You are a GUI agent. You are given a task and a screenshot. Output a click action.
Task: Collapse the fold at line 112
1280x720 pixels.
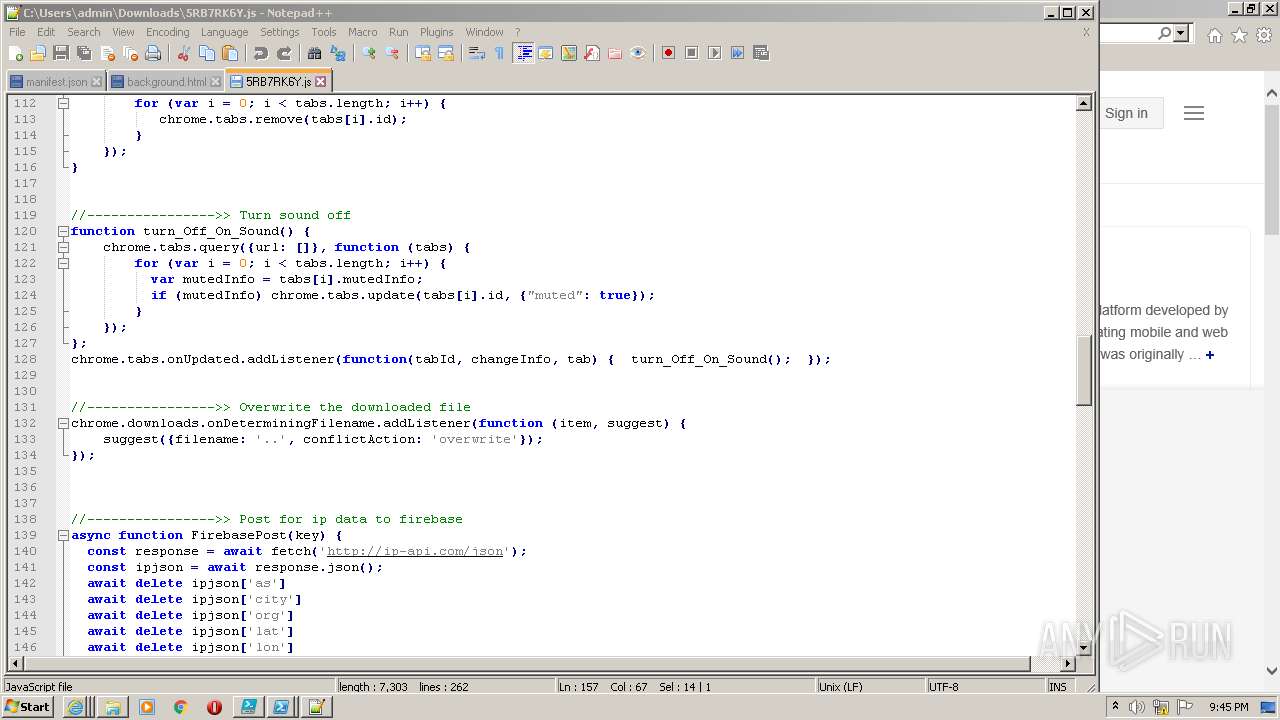click(63, 103)
